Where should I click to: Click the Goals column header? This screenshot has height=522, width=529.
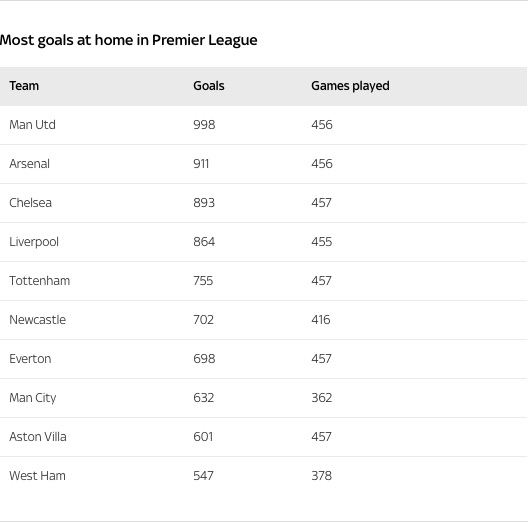tap(208, 86)
